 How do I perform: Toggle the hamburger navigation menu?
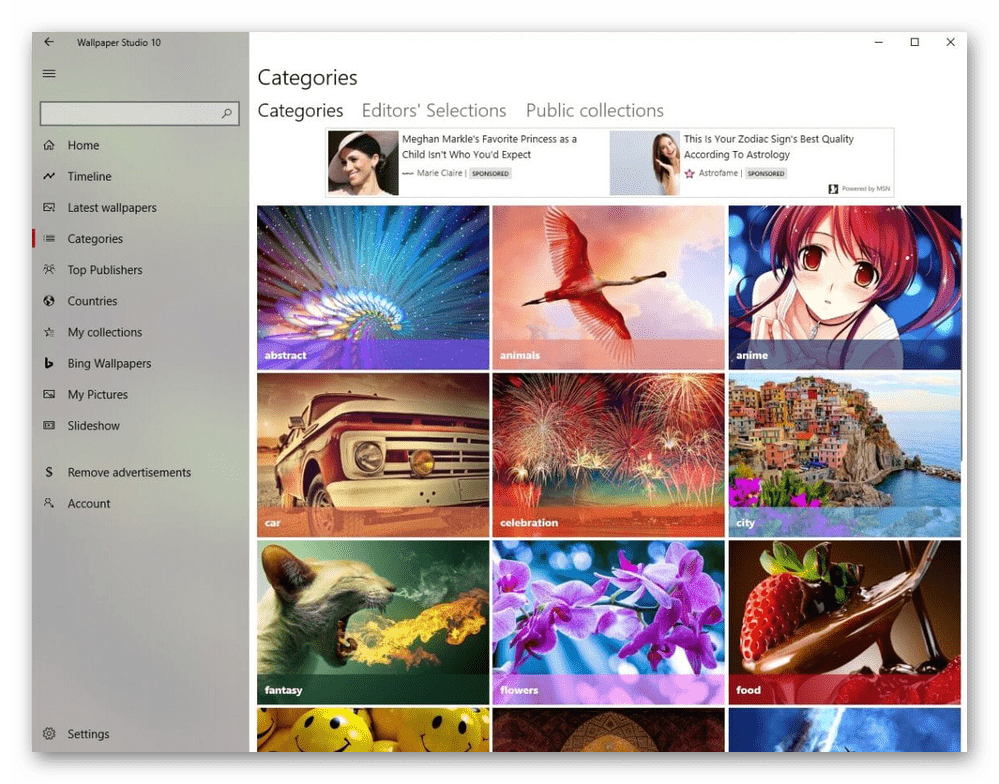tap(49, 73)
